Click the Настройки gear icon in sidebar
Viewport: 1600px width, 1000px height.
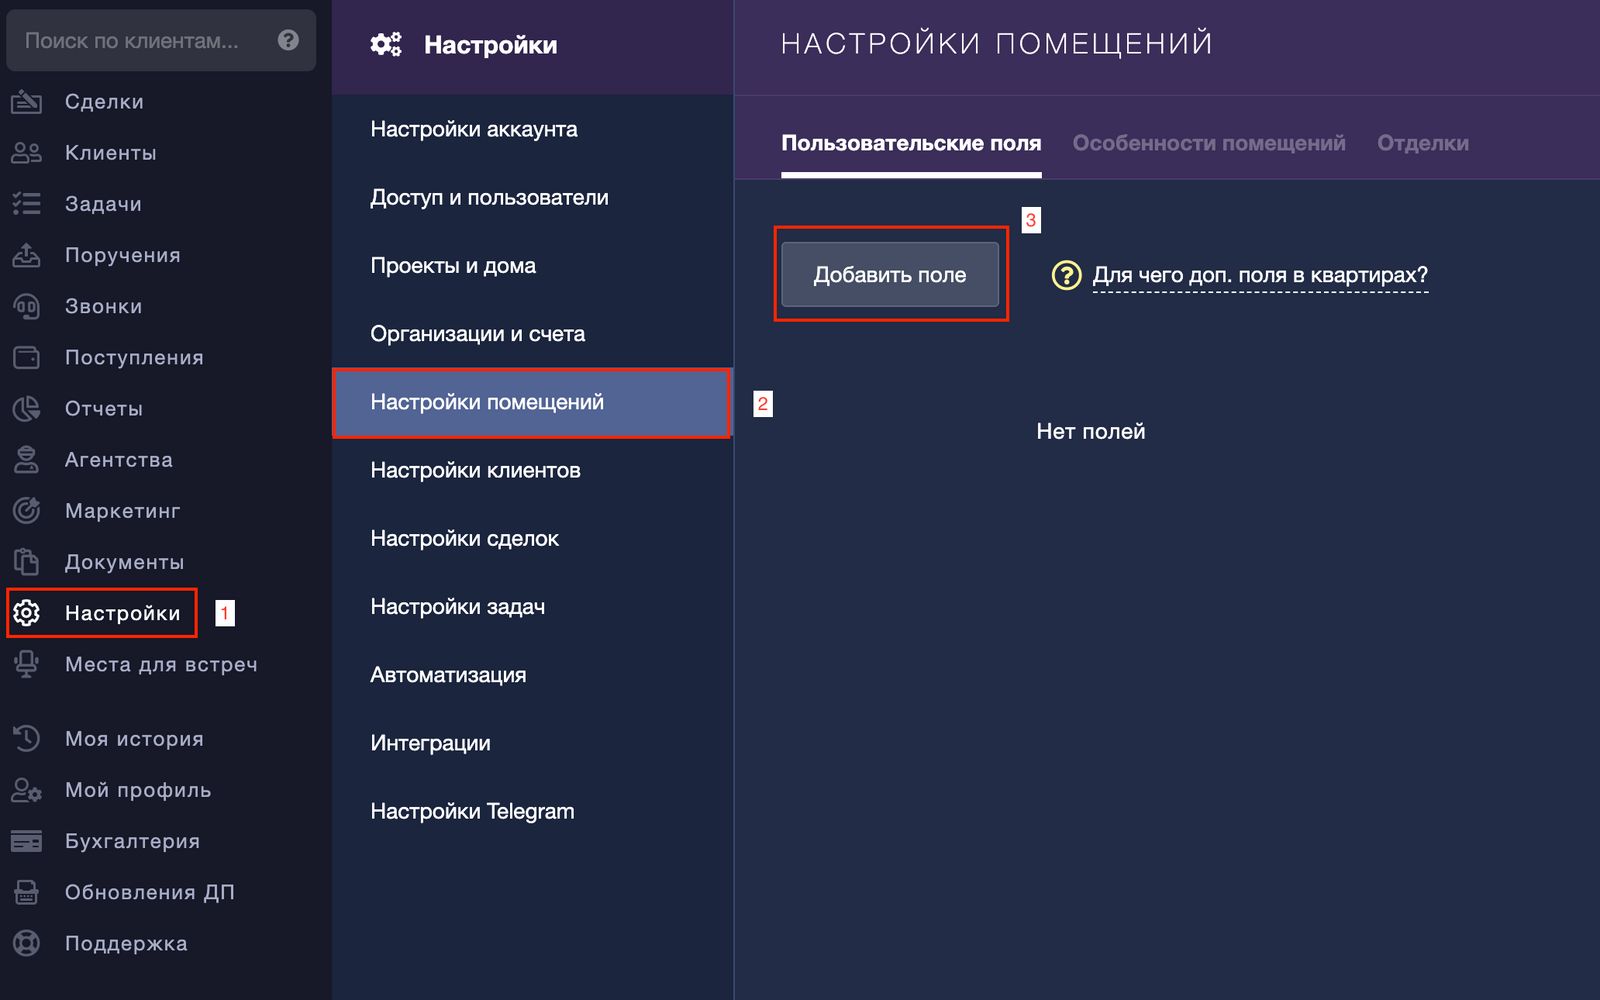(x=27, y=613)
